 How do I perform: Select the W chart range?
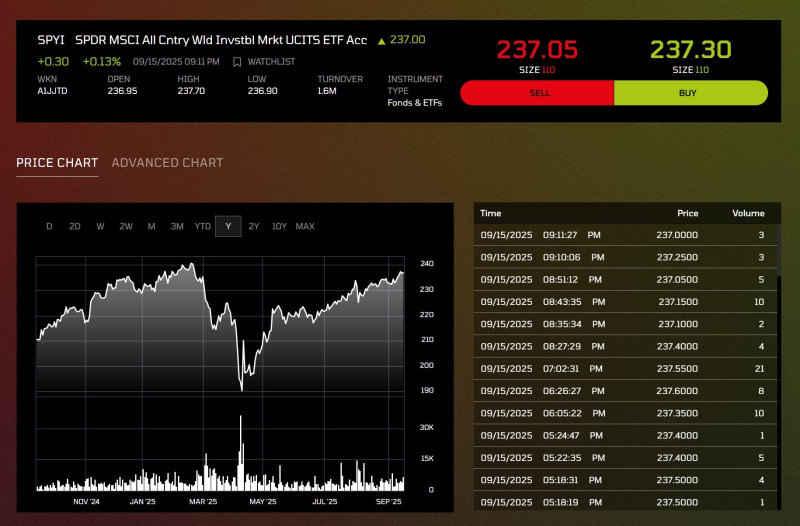[x=101, y=226]
